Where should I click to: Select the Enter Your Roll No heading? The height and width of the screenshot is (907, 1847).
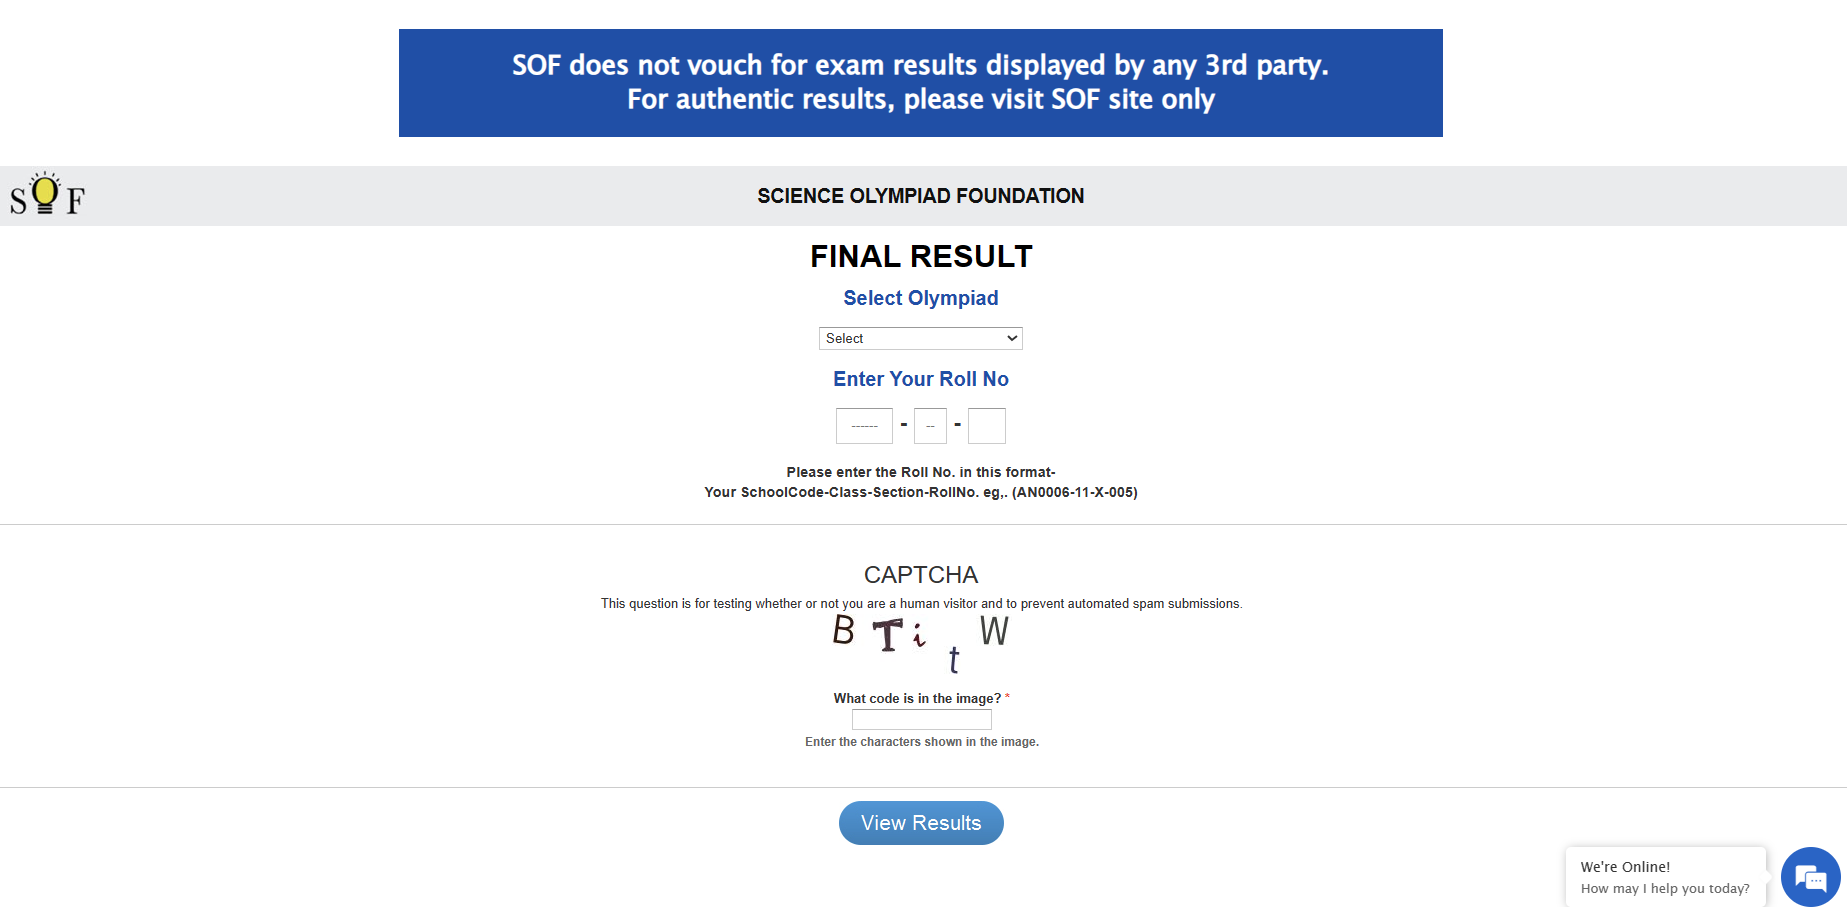pos(920,379)
